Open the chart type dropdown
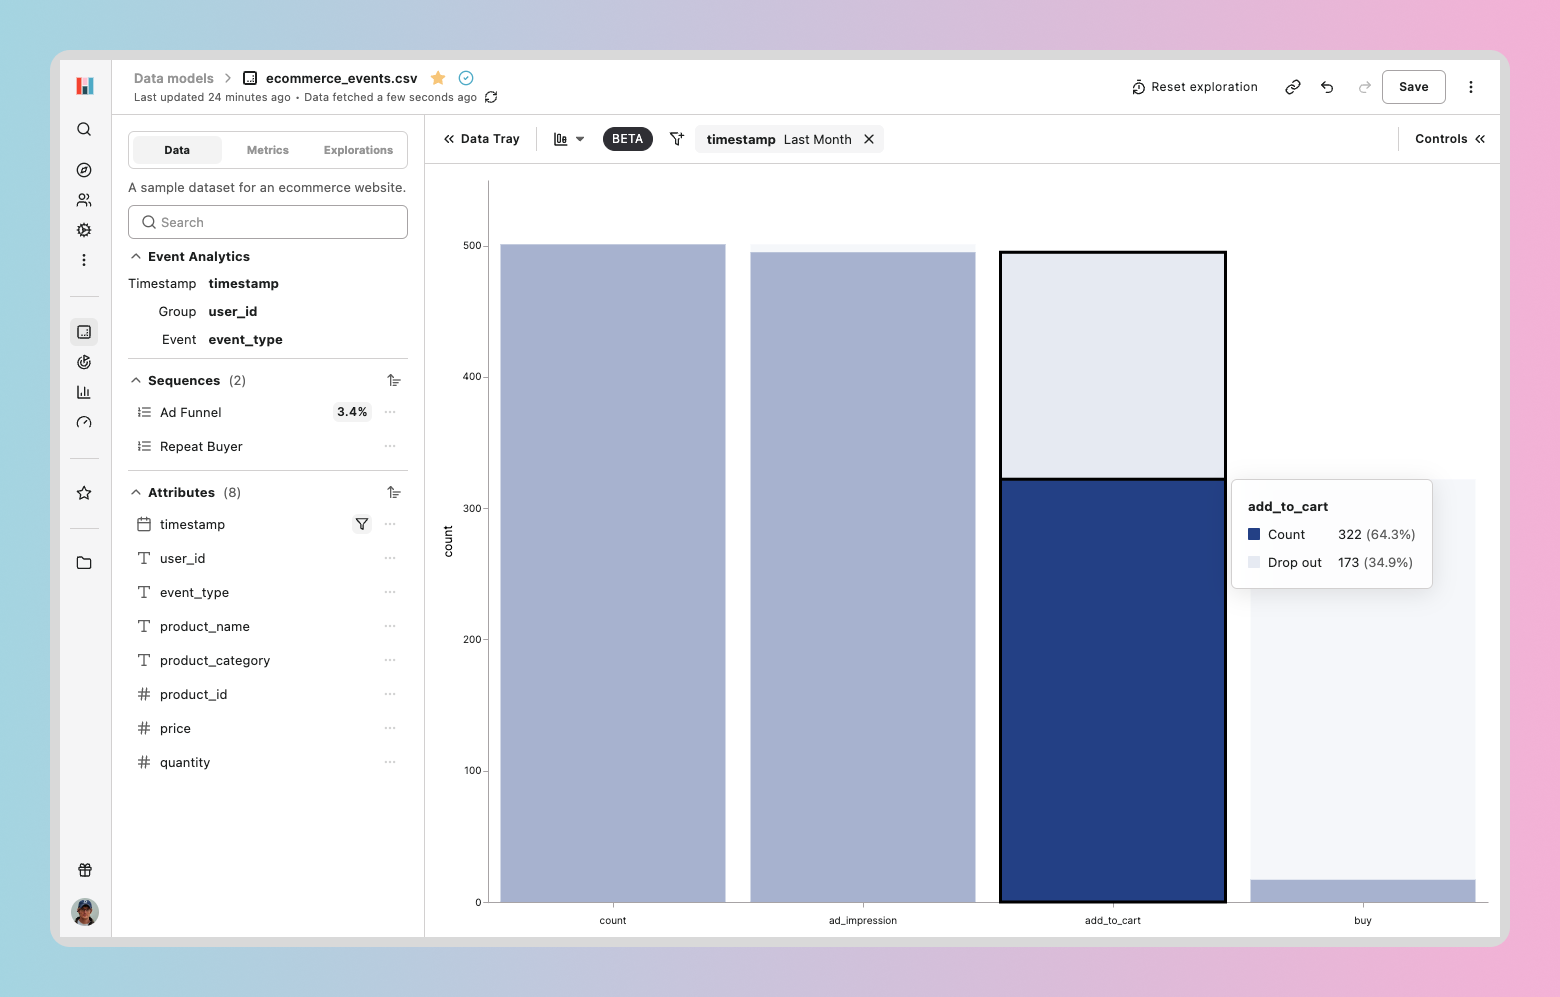Image resolution: width=1560 pixels, height=997 pixels. point(569,139)
